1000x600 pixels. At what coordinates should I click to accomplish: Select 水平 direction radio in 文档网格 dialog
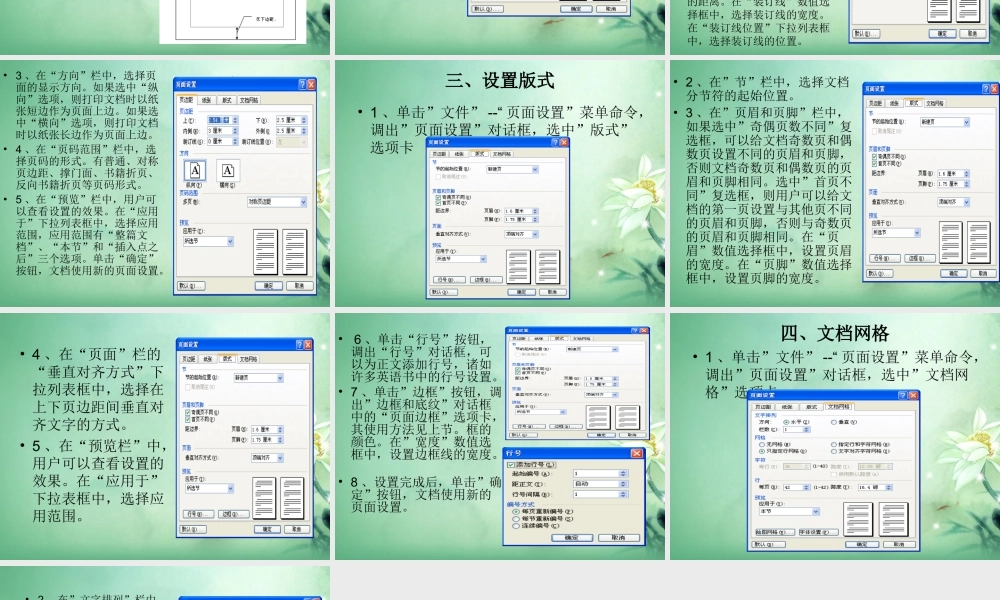click(786, 422)
